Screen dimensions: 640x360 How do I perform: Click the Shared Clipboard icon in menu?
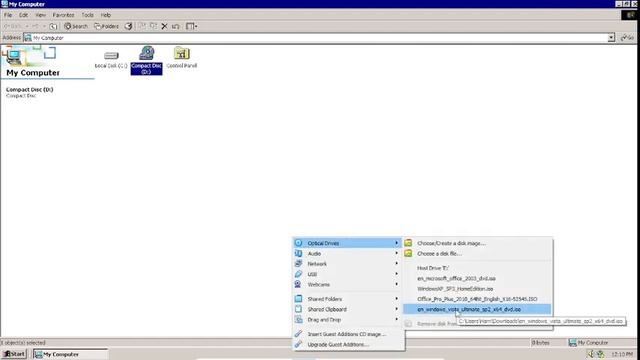(298, 309)
